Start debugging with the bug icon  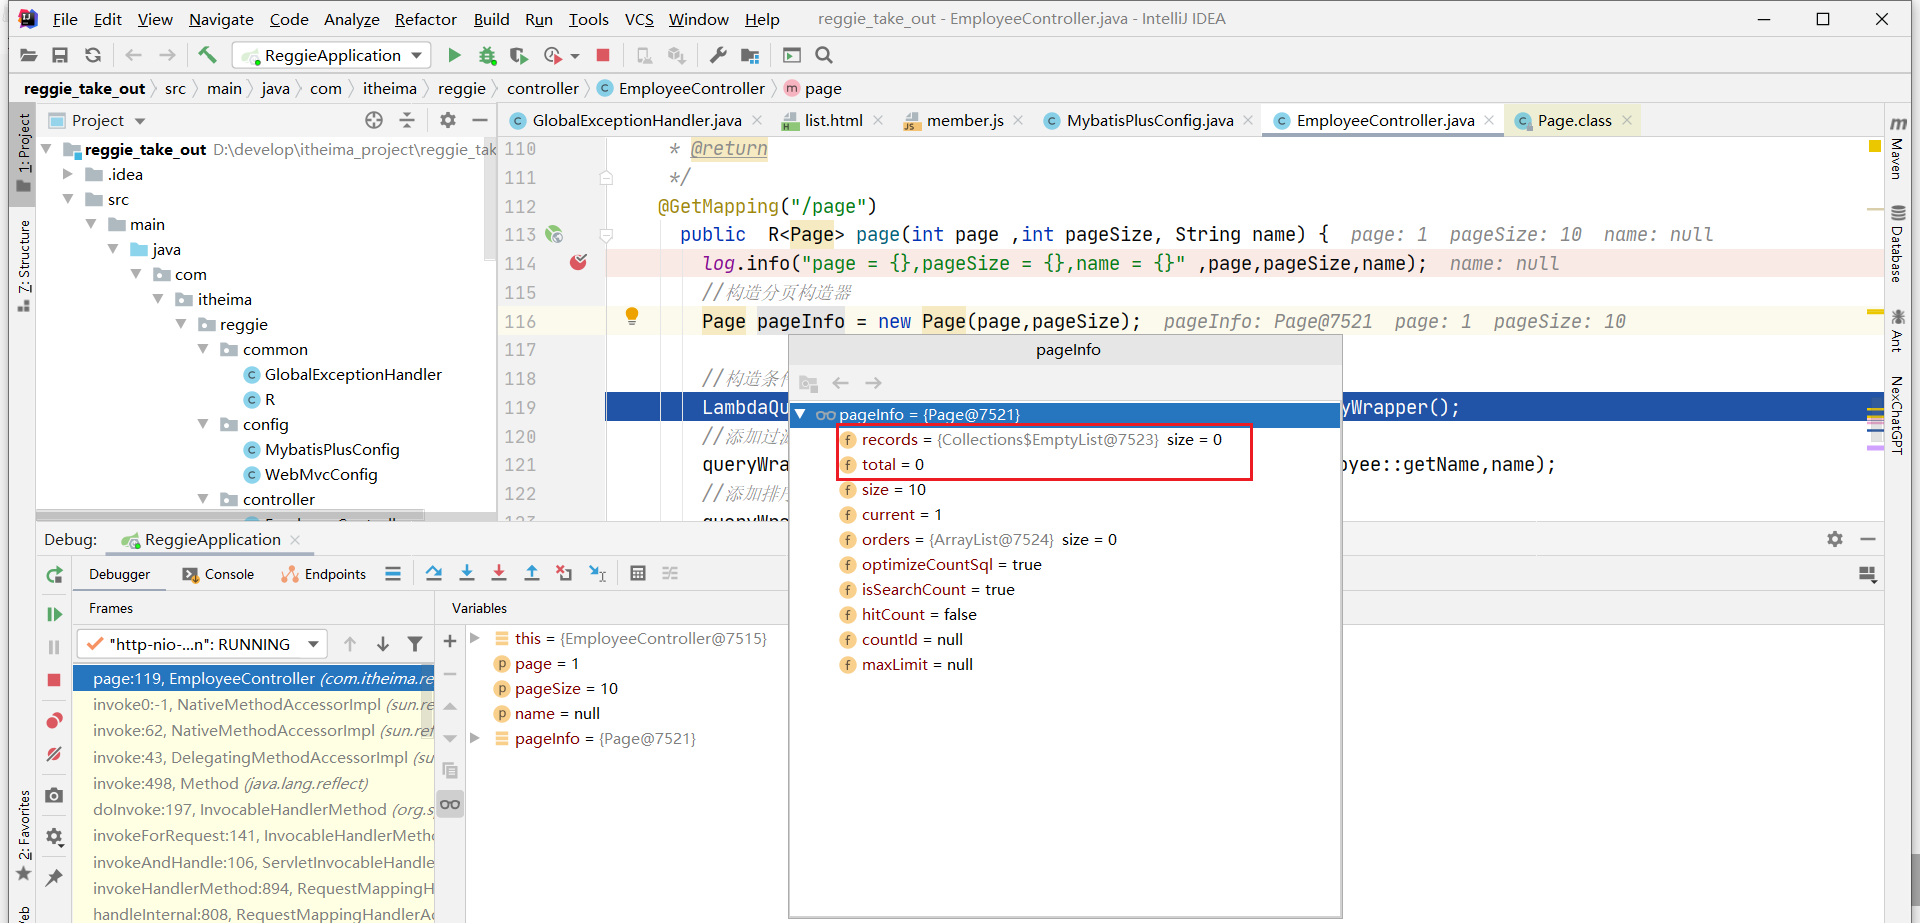click(x=487, y=55)
